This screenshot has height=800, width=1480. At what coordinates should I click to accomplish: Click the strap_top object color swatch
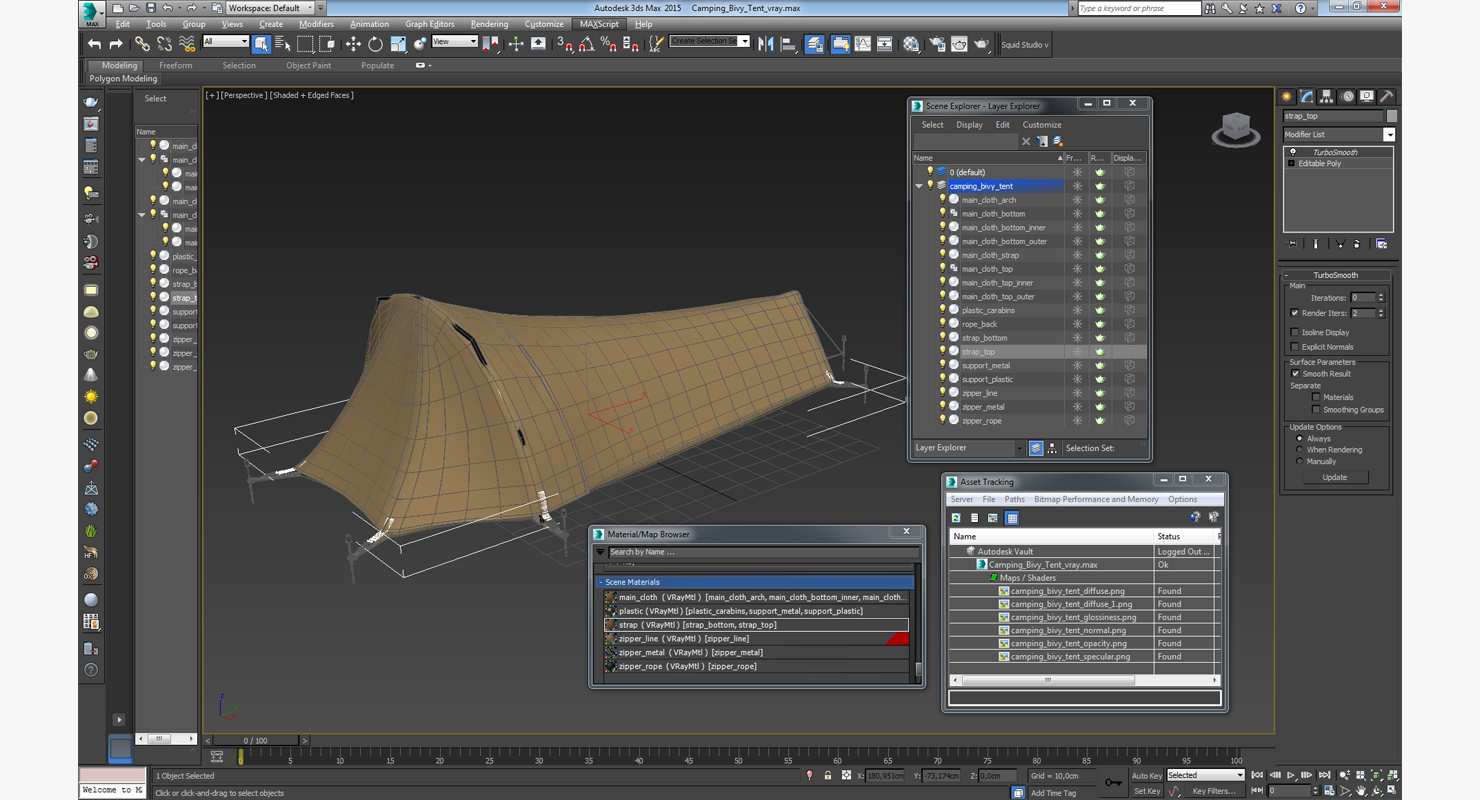coord(1392,116)
